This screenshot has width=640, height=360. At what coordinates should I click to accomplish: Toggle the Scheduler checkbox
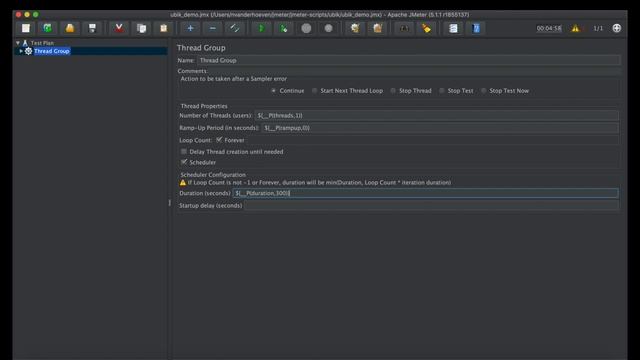click(x=184, y=162)
